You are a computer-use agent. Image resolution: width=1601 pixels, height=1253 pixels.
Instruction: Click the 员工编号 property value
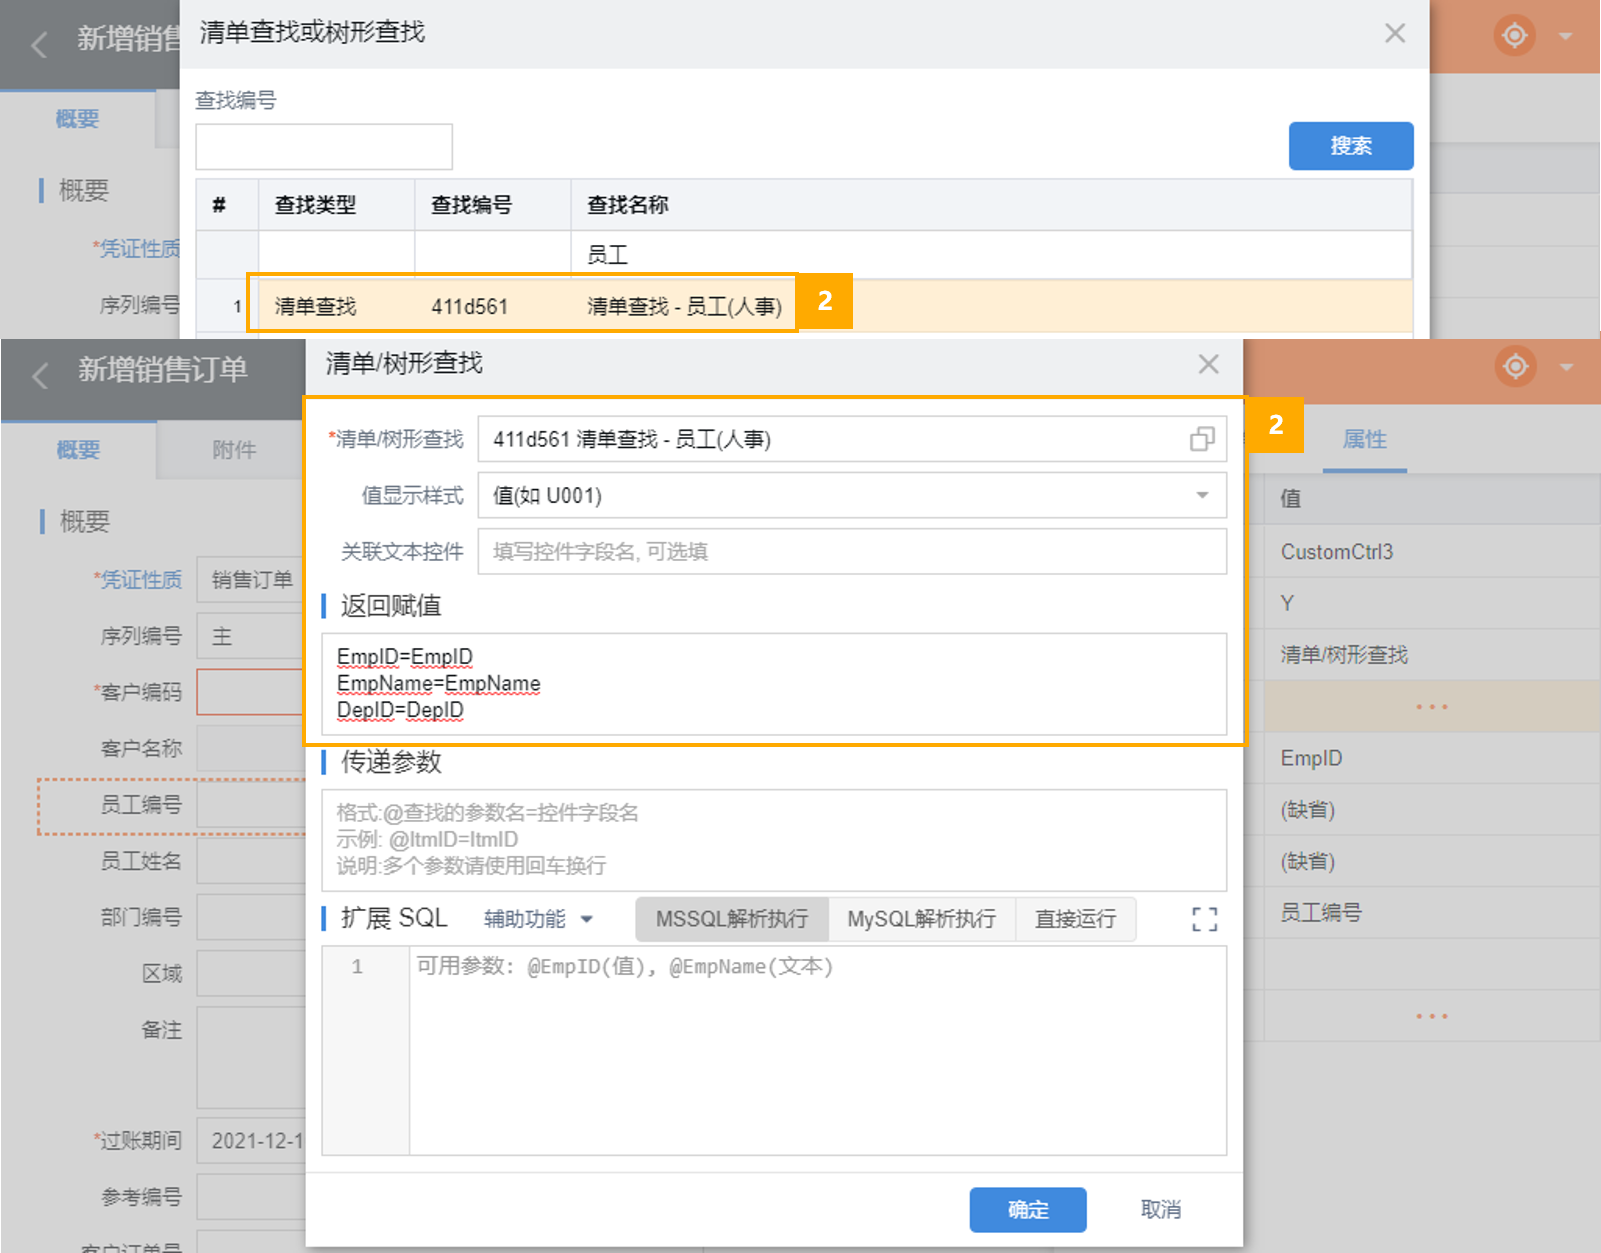(x=1320, y=912)
